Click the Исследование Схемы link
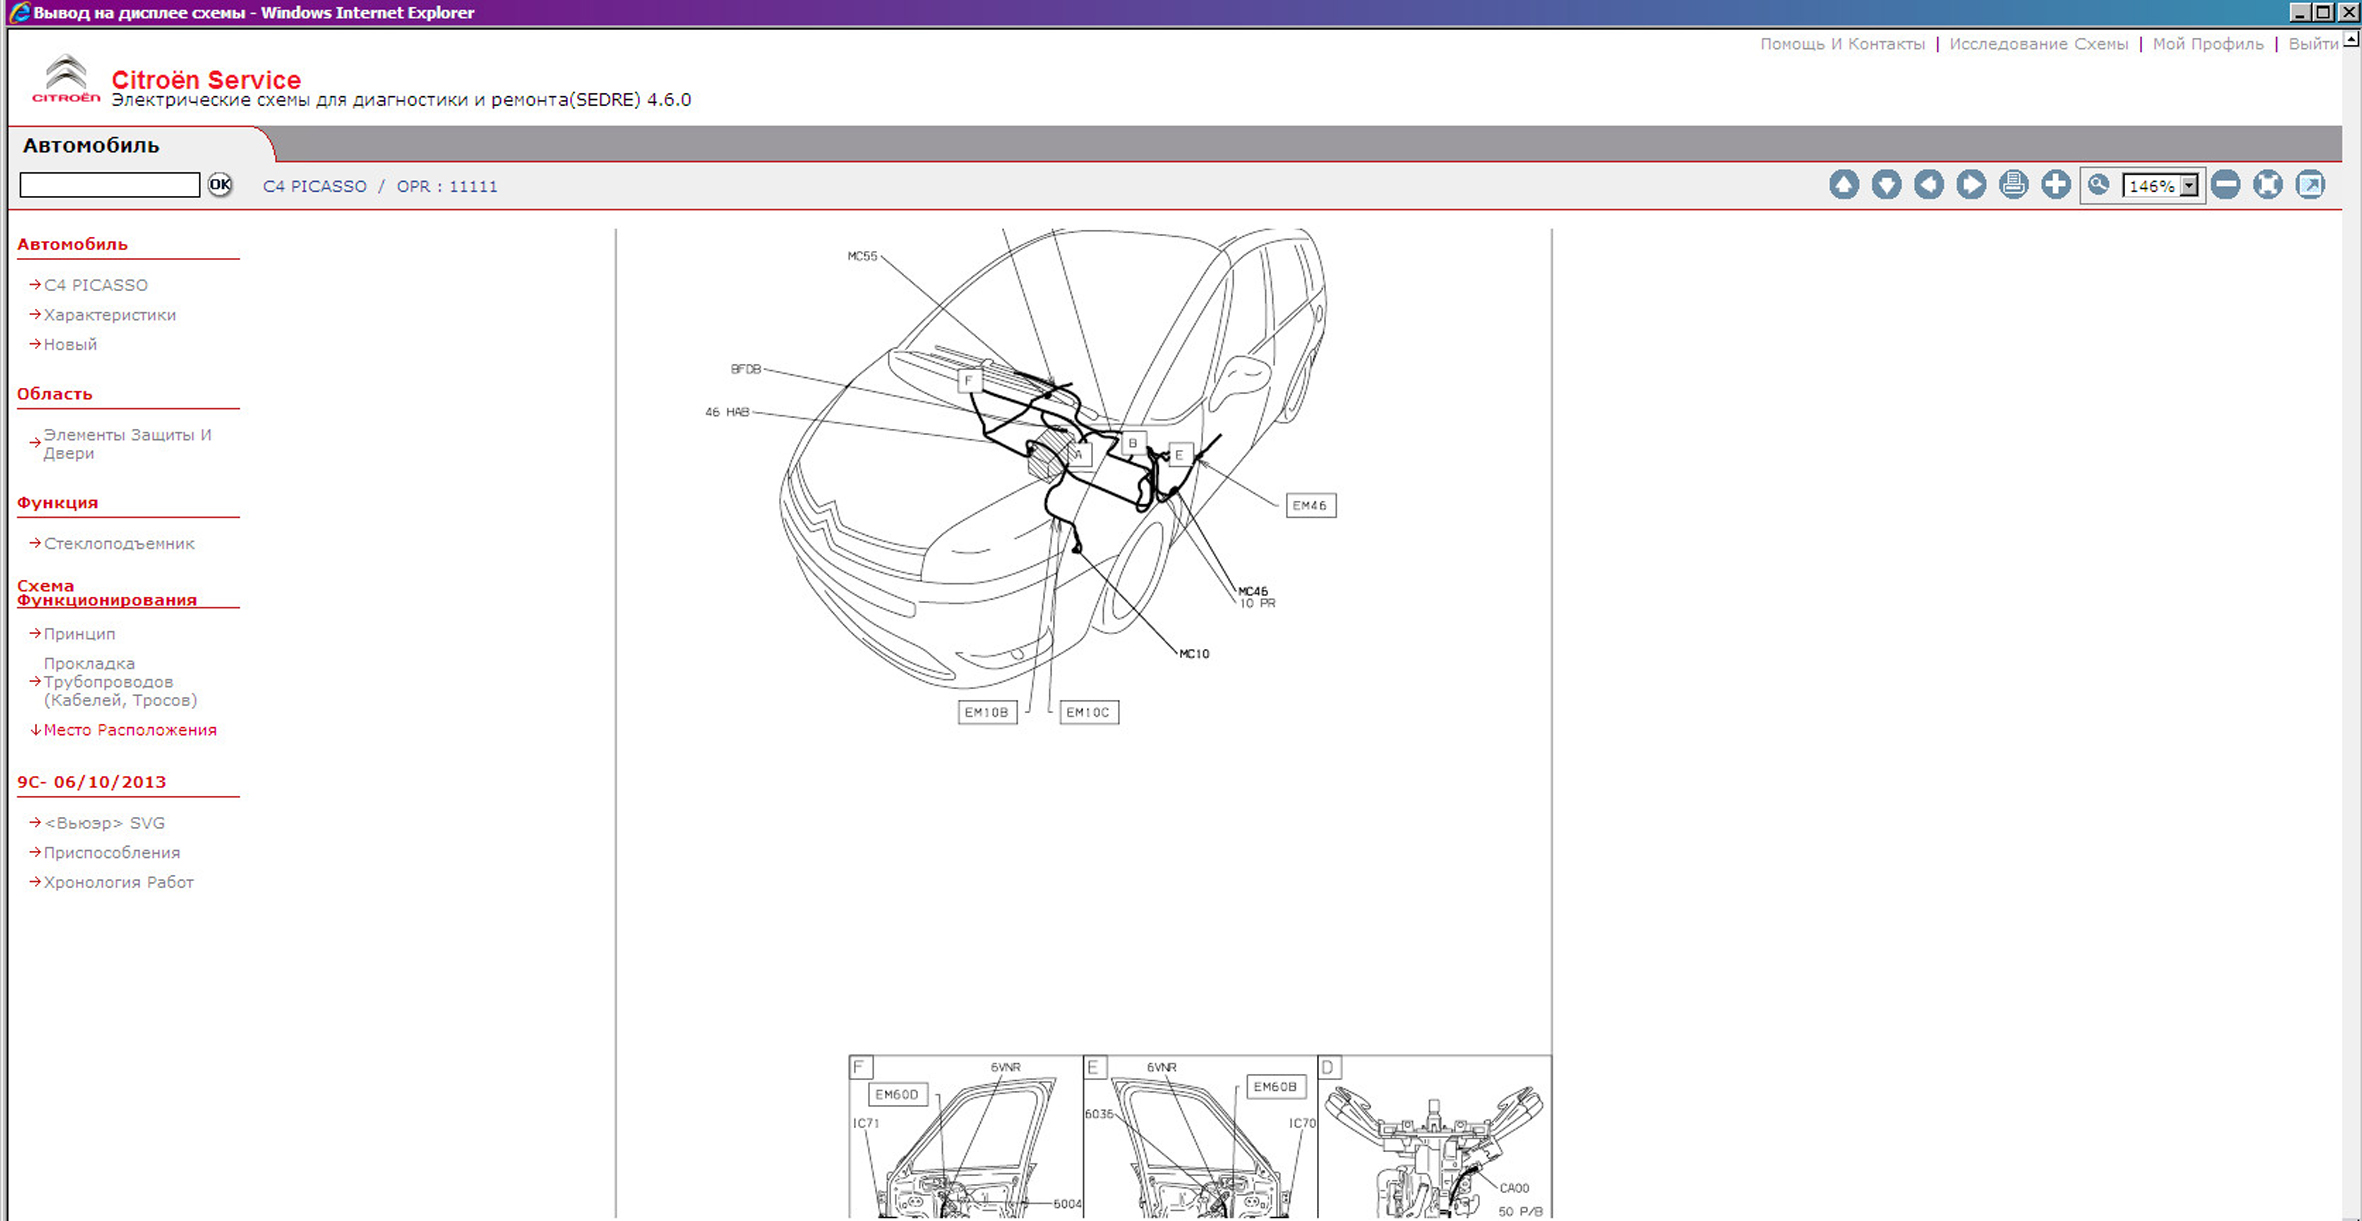2362x1221 pixels. click(x=2038, y=44)
